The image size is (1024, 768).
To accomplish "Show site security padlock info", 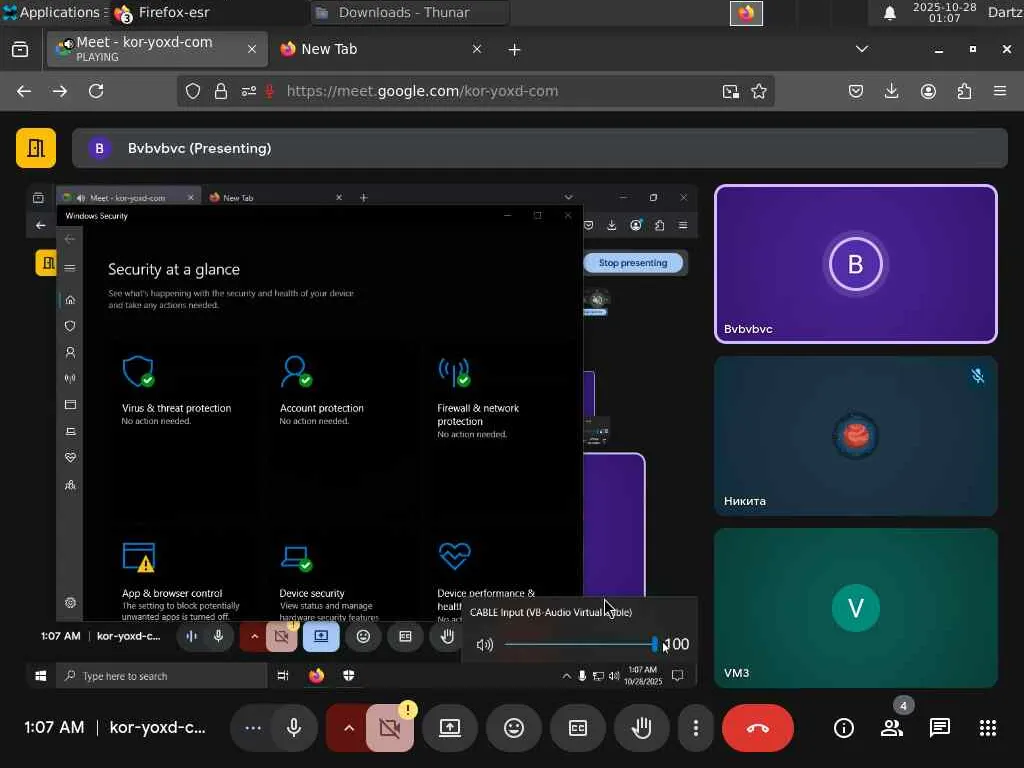I will click(221, 91).
